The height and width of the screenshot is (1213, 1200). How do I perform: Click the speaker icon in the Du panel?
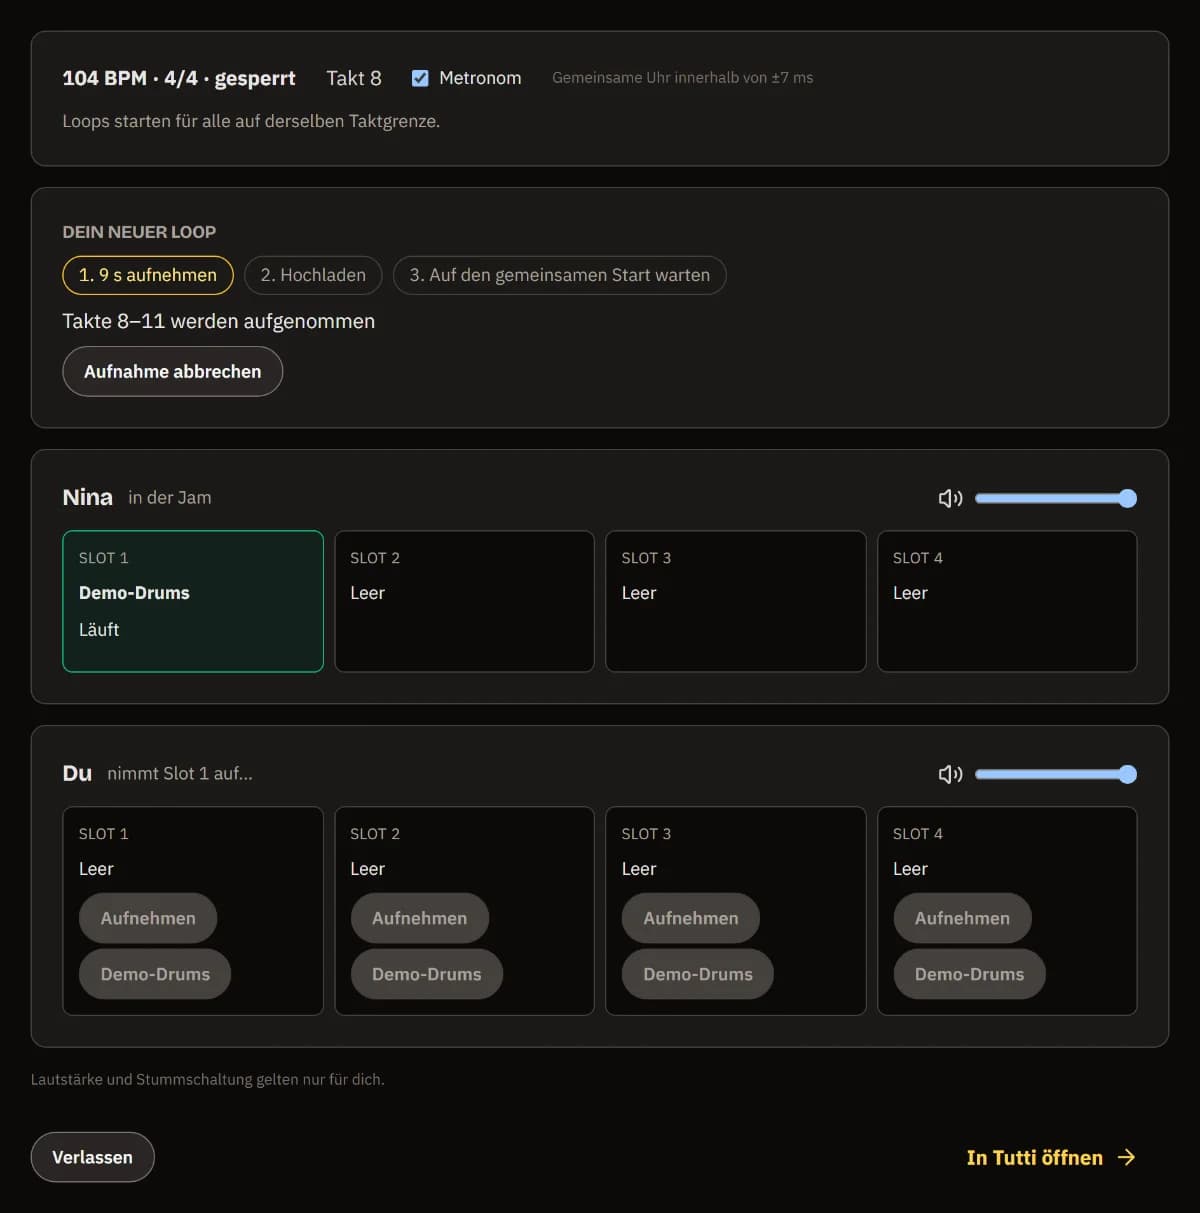click(950, 774)
